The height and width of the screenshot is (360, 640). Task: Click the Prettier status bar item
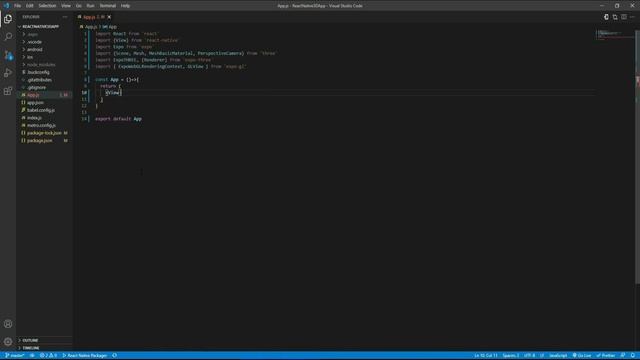(606, 356)
